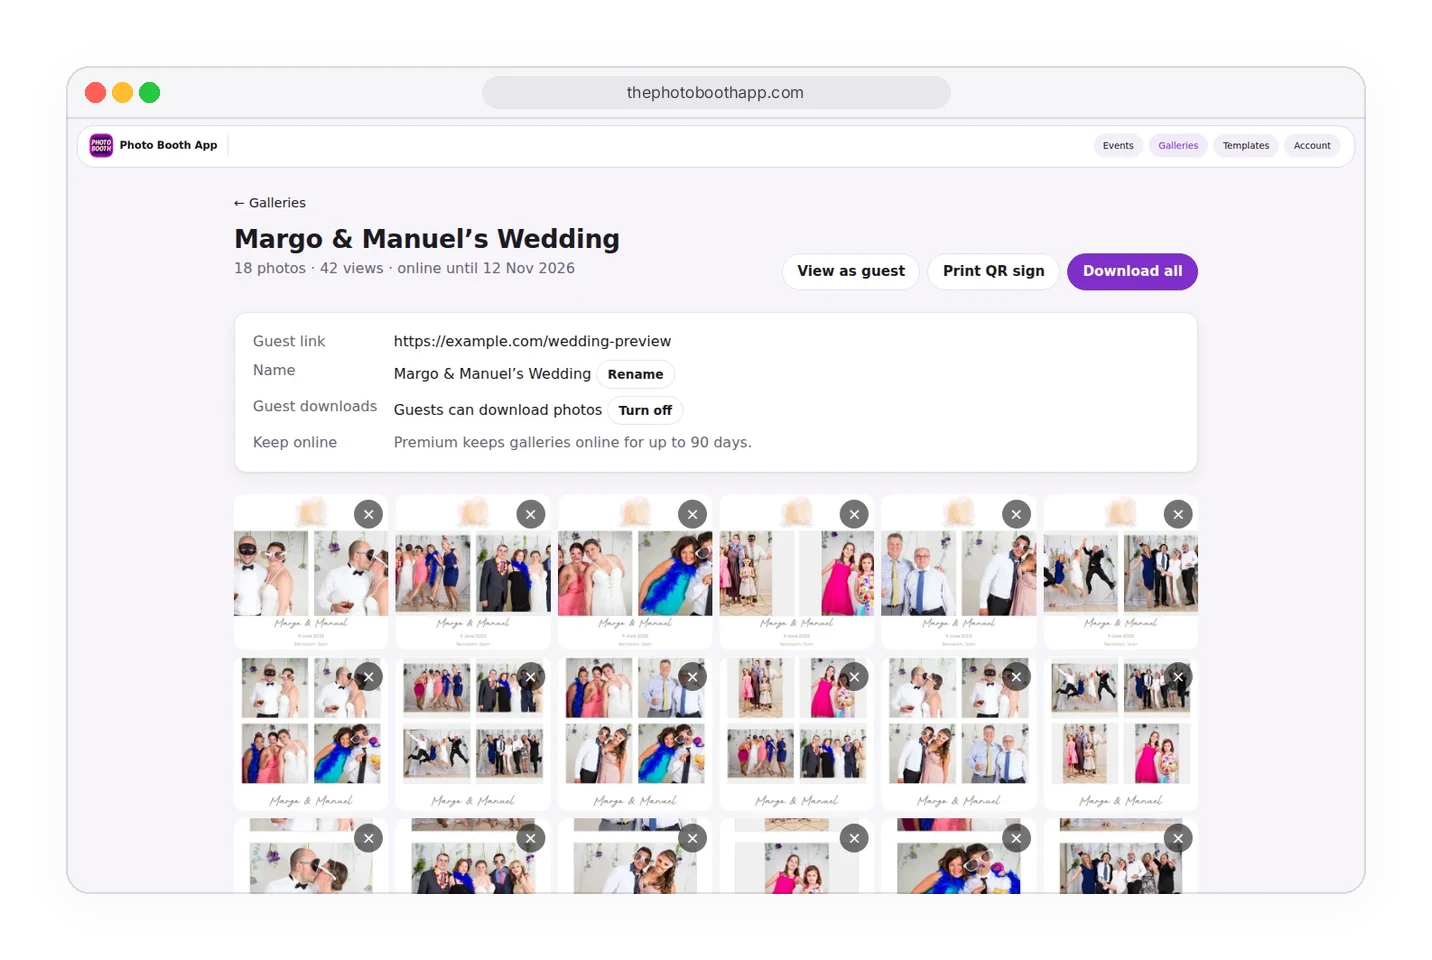1432x960 pixels.
Task: Click the Premium keeps galleries online text
Action: point(573,442)
